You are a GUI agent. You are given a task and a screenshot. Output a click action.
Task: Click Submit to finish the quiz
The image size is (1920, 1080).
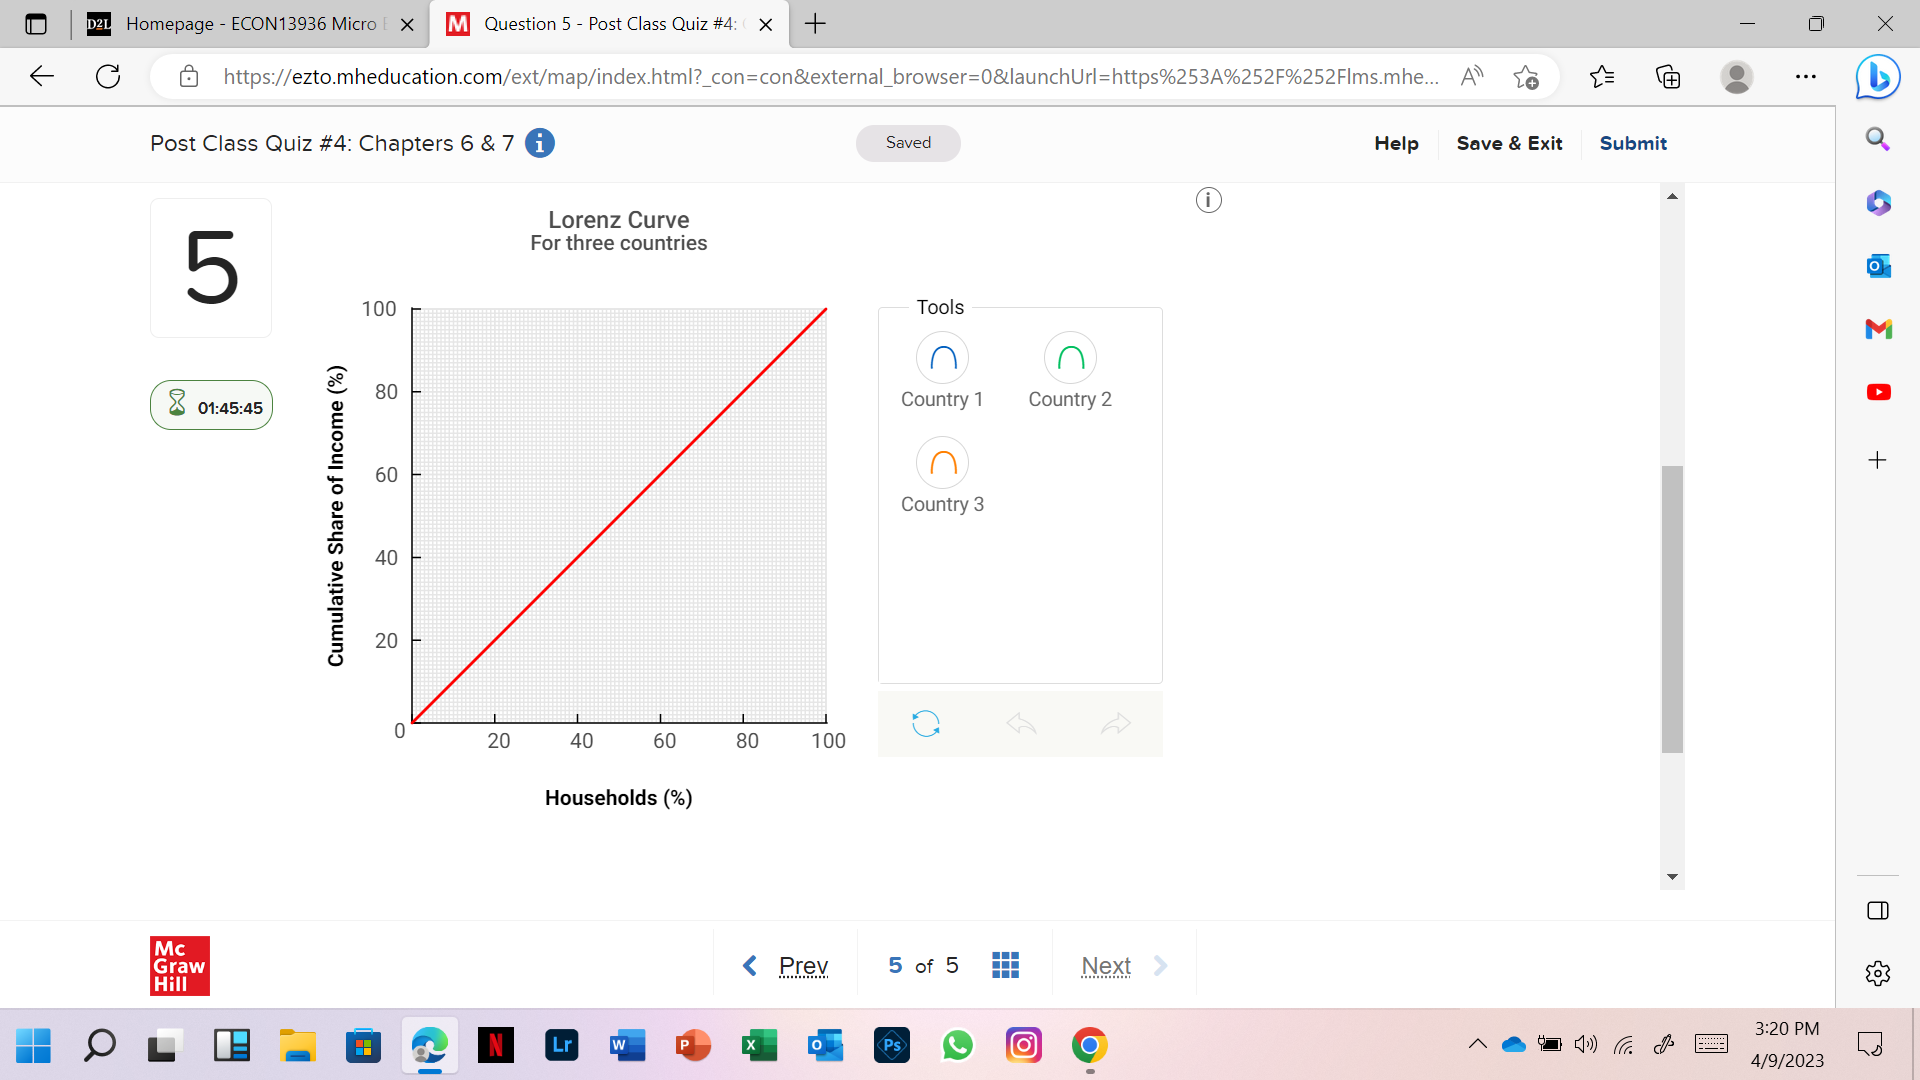click(1632, 143)
